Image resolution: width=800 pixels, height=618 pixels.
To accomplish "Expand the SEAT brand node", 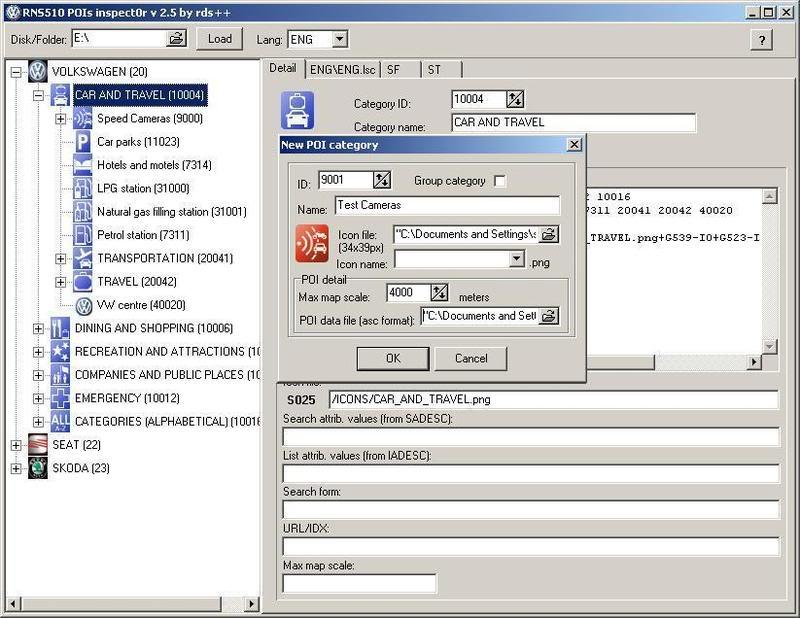I will point(16,445).
